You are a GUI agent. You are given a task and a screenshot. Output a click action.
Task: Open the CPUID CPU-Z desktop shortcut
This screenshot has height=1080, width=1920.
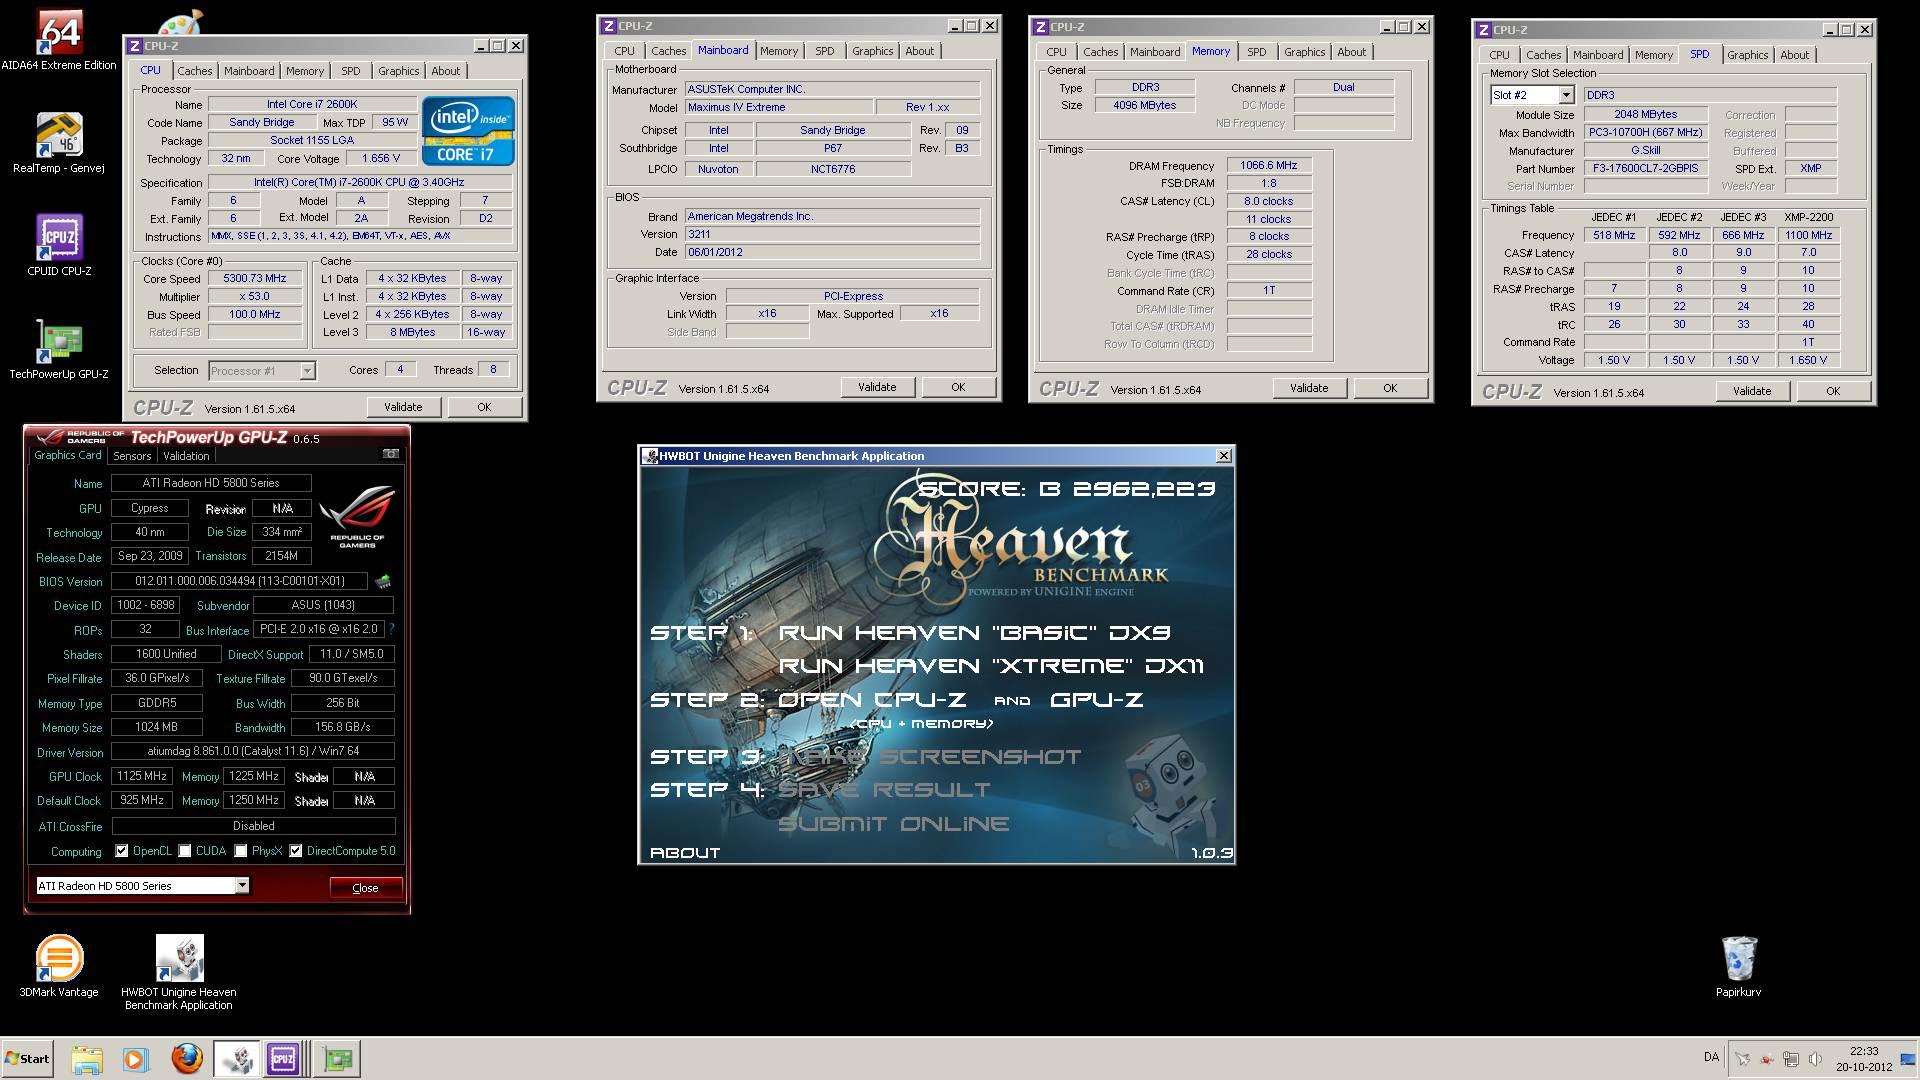59,245
